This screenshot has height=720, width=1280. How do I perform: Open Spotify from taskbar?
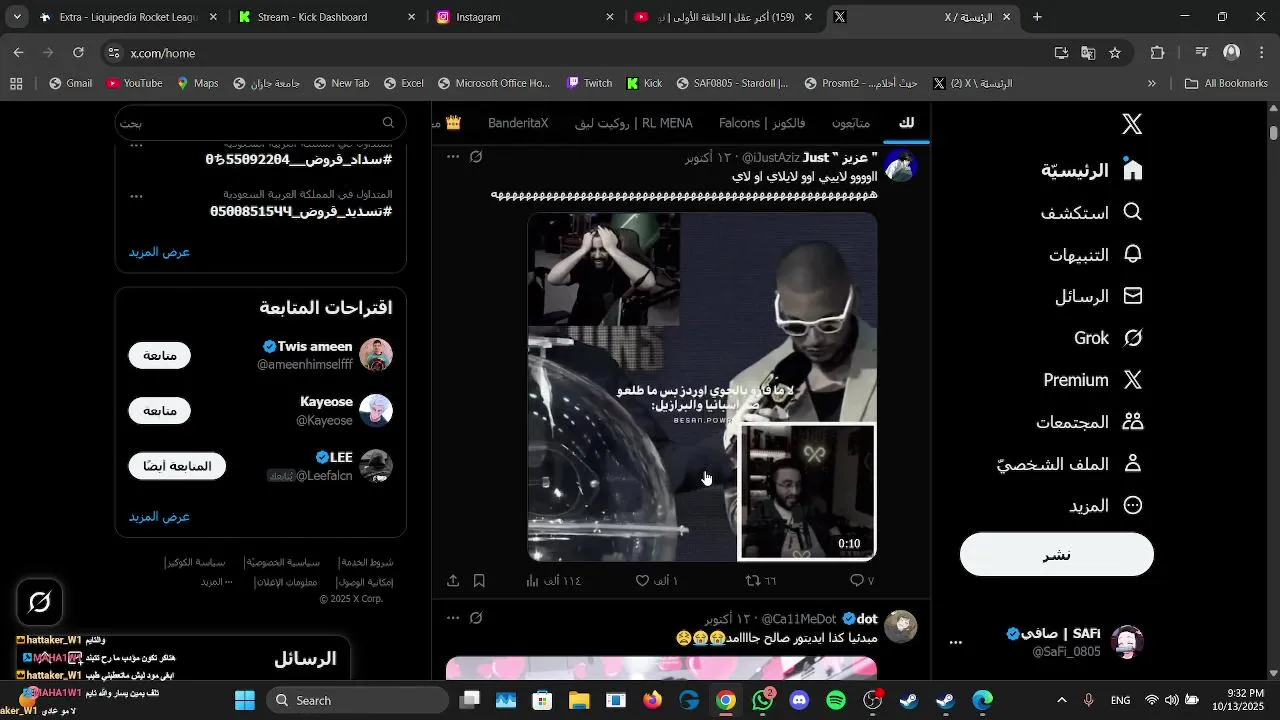point(836,700)
